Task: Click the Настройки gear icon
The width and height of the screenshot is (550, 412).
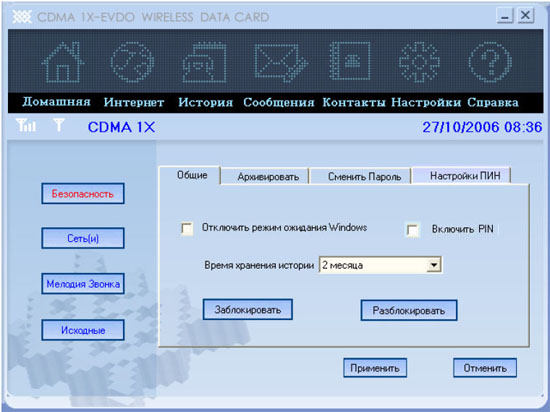Action: 419,62
